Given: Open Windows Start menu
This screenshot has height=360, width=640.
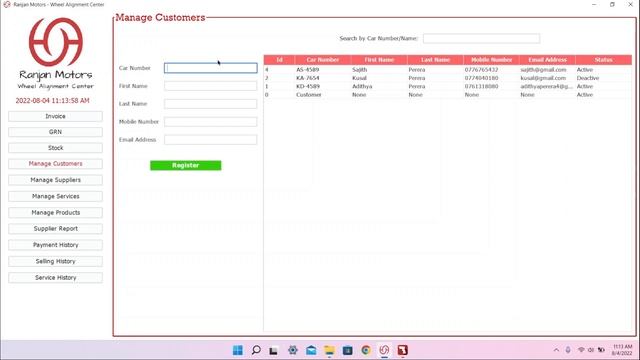Looking at the screenshot, I should [x=238, y=350].
